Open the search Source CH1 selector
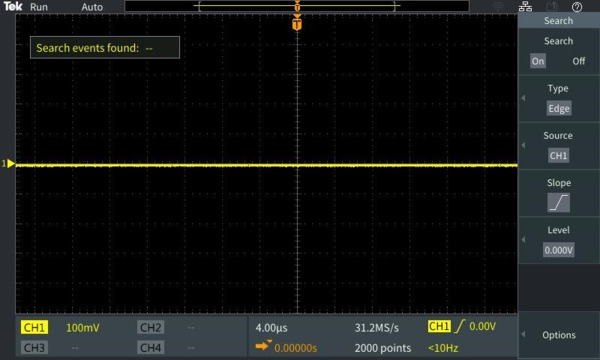The width and height of the screenshot is (600, 360). [x=558, y=156]
